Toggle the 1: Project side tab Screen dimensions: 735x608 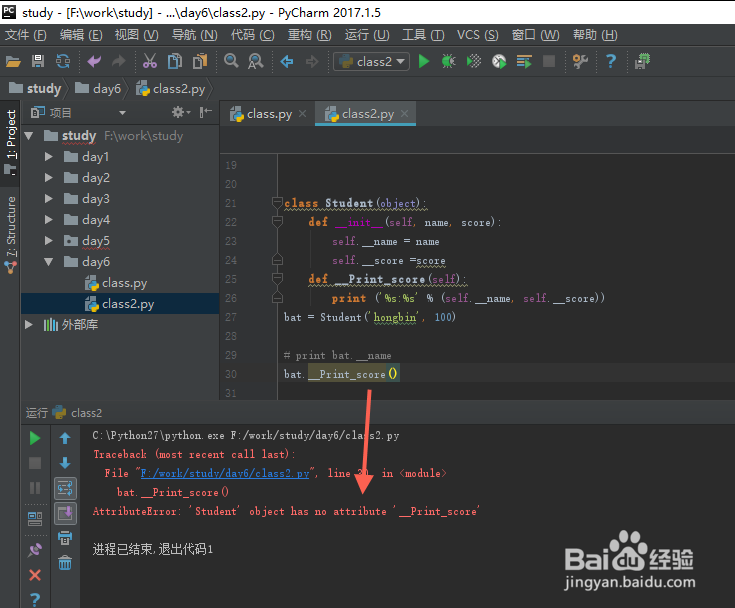[x=10, y=142]
